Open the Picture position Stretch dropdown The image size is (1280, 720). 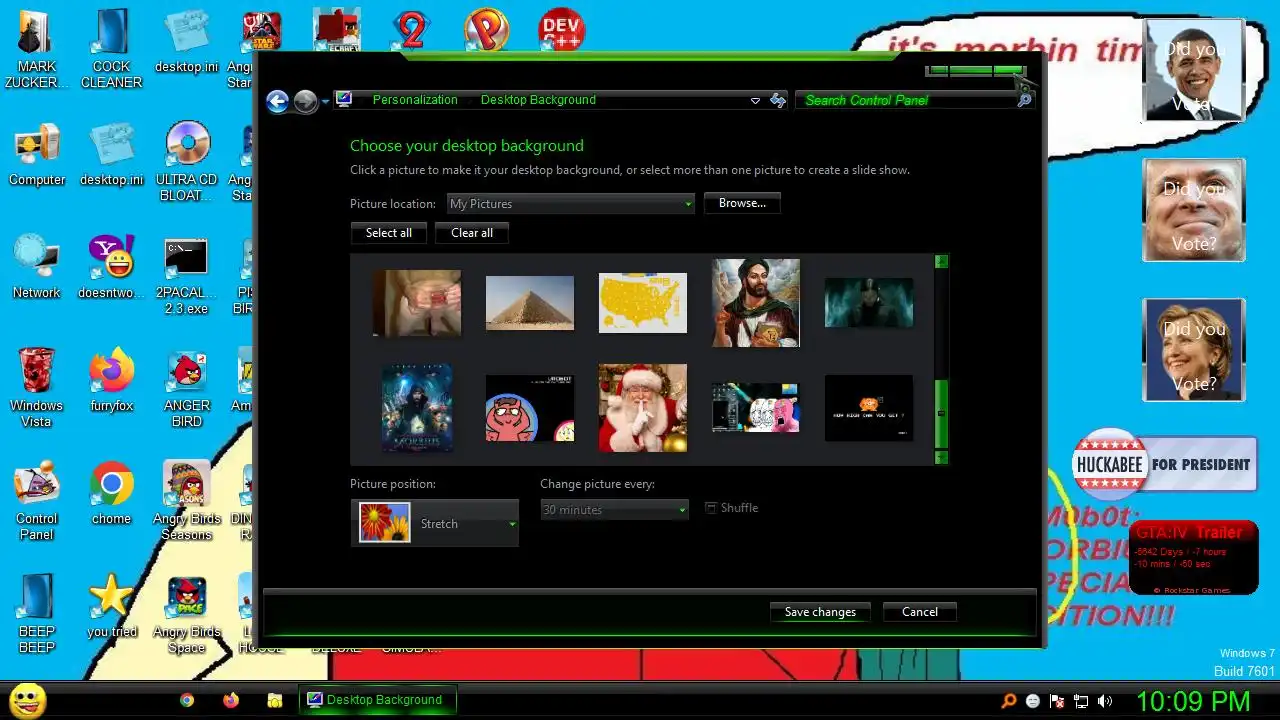435,523
